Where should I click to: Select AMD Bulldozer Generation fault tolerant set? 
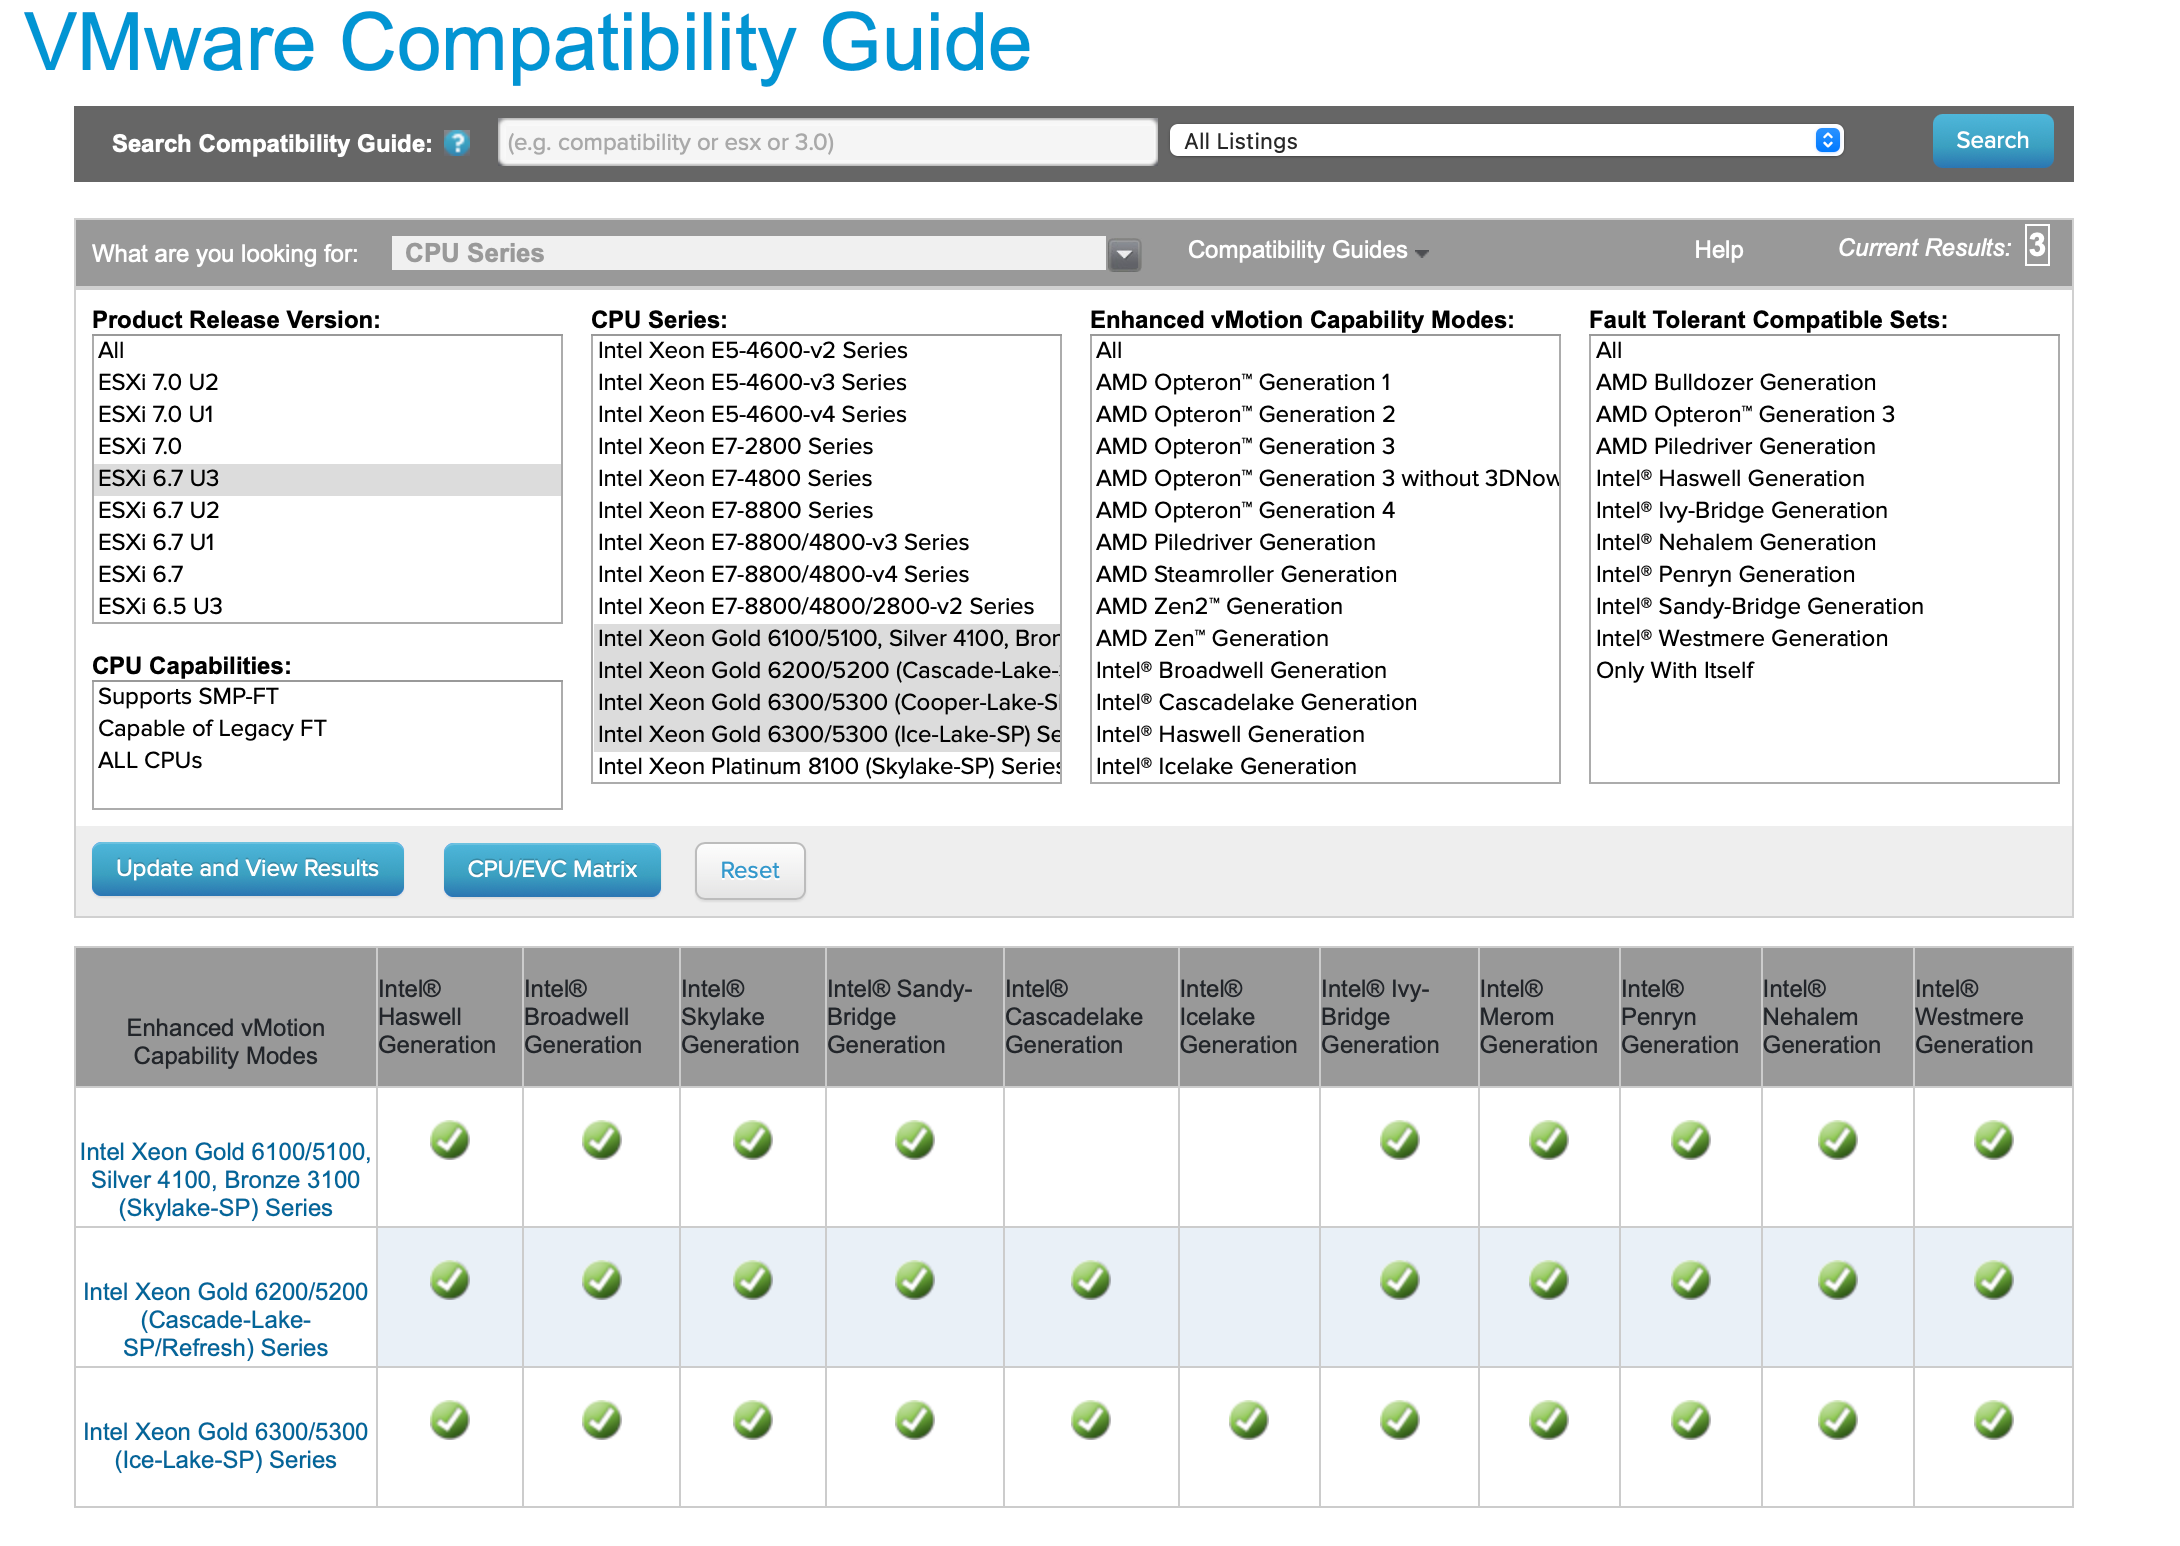pos(1824,382)
